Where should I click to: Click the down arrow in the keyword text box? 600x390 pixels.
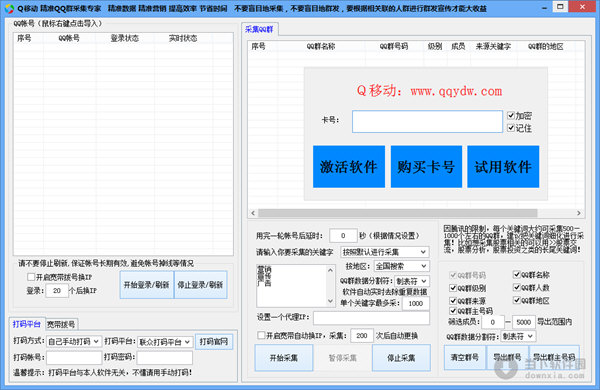click(x=331, y=301)
